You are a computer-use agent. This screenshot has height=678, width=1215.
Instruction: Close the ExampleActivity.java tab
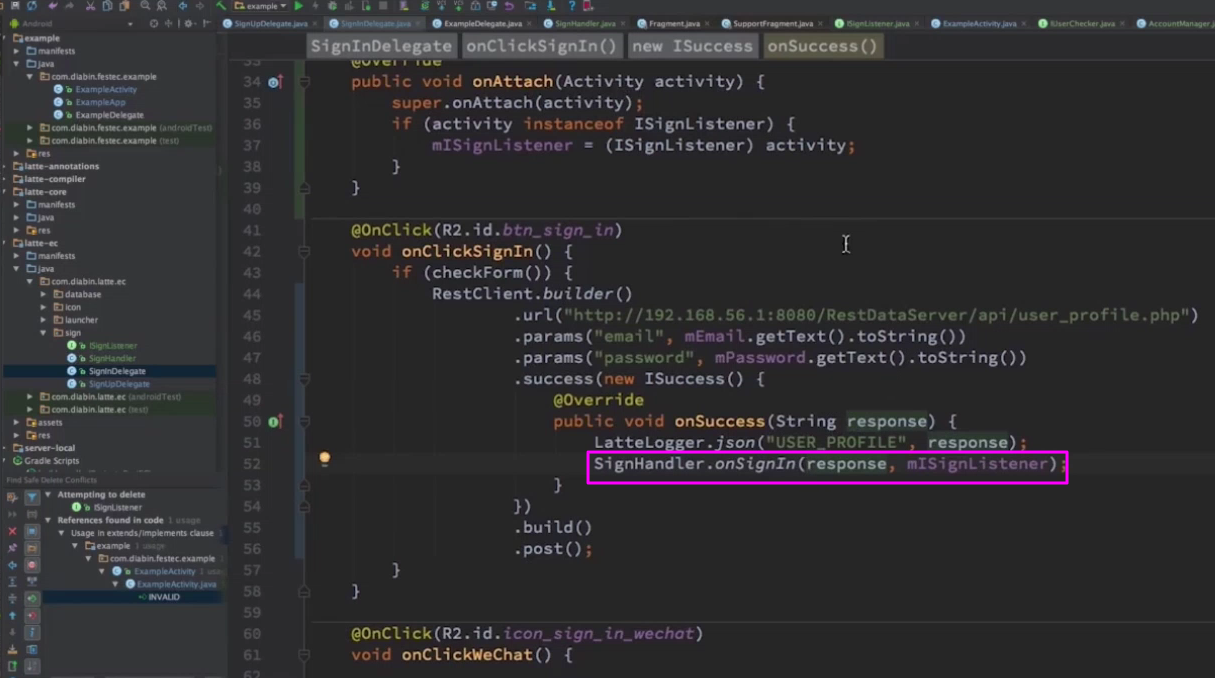pyautogui.click(x=1022, y=23)
